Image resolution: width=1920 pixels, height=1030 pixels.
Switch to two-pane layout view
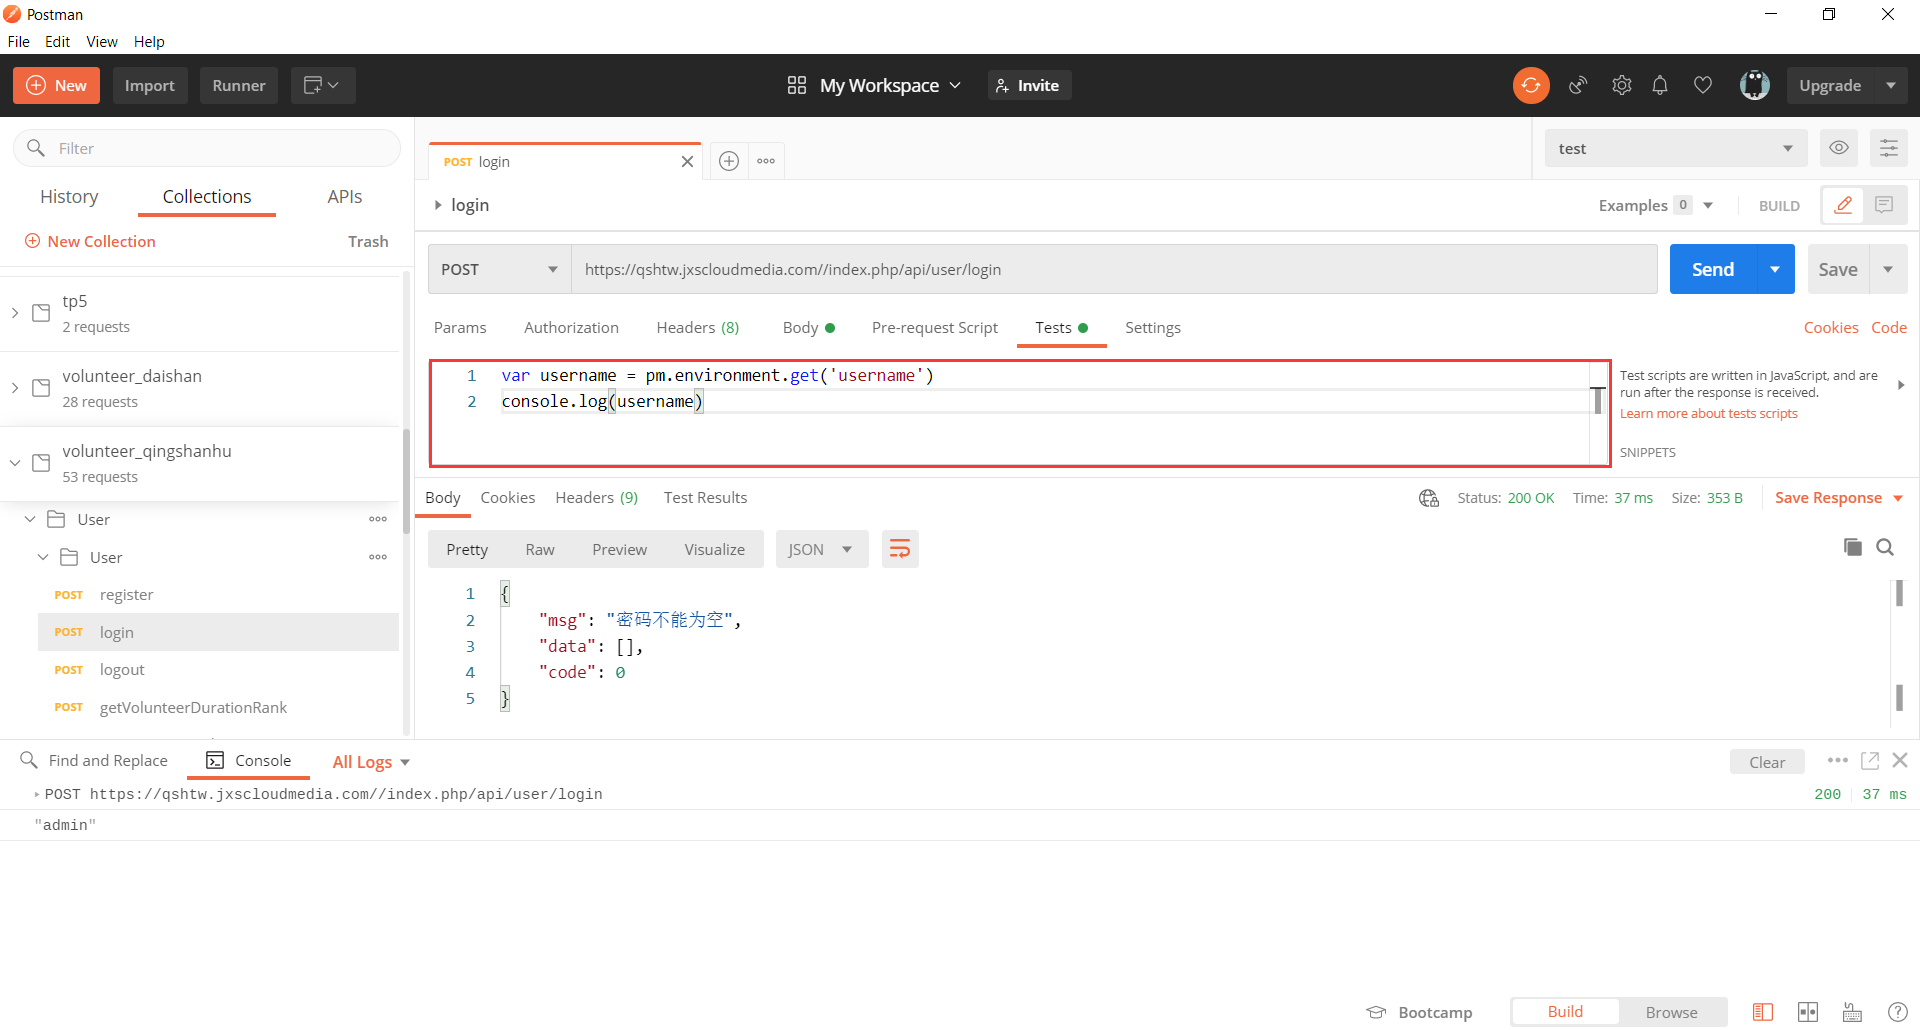pos(1807,1012)
